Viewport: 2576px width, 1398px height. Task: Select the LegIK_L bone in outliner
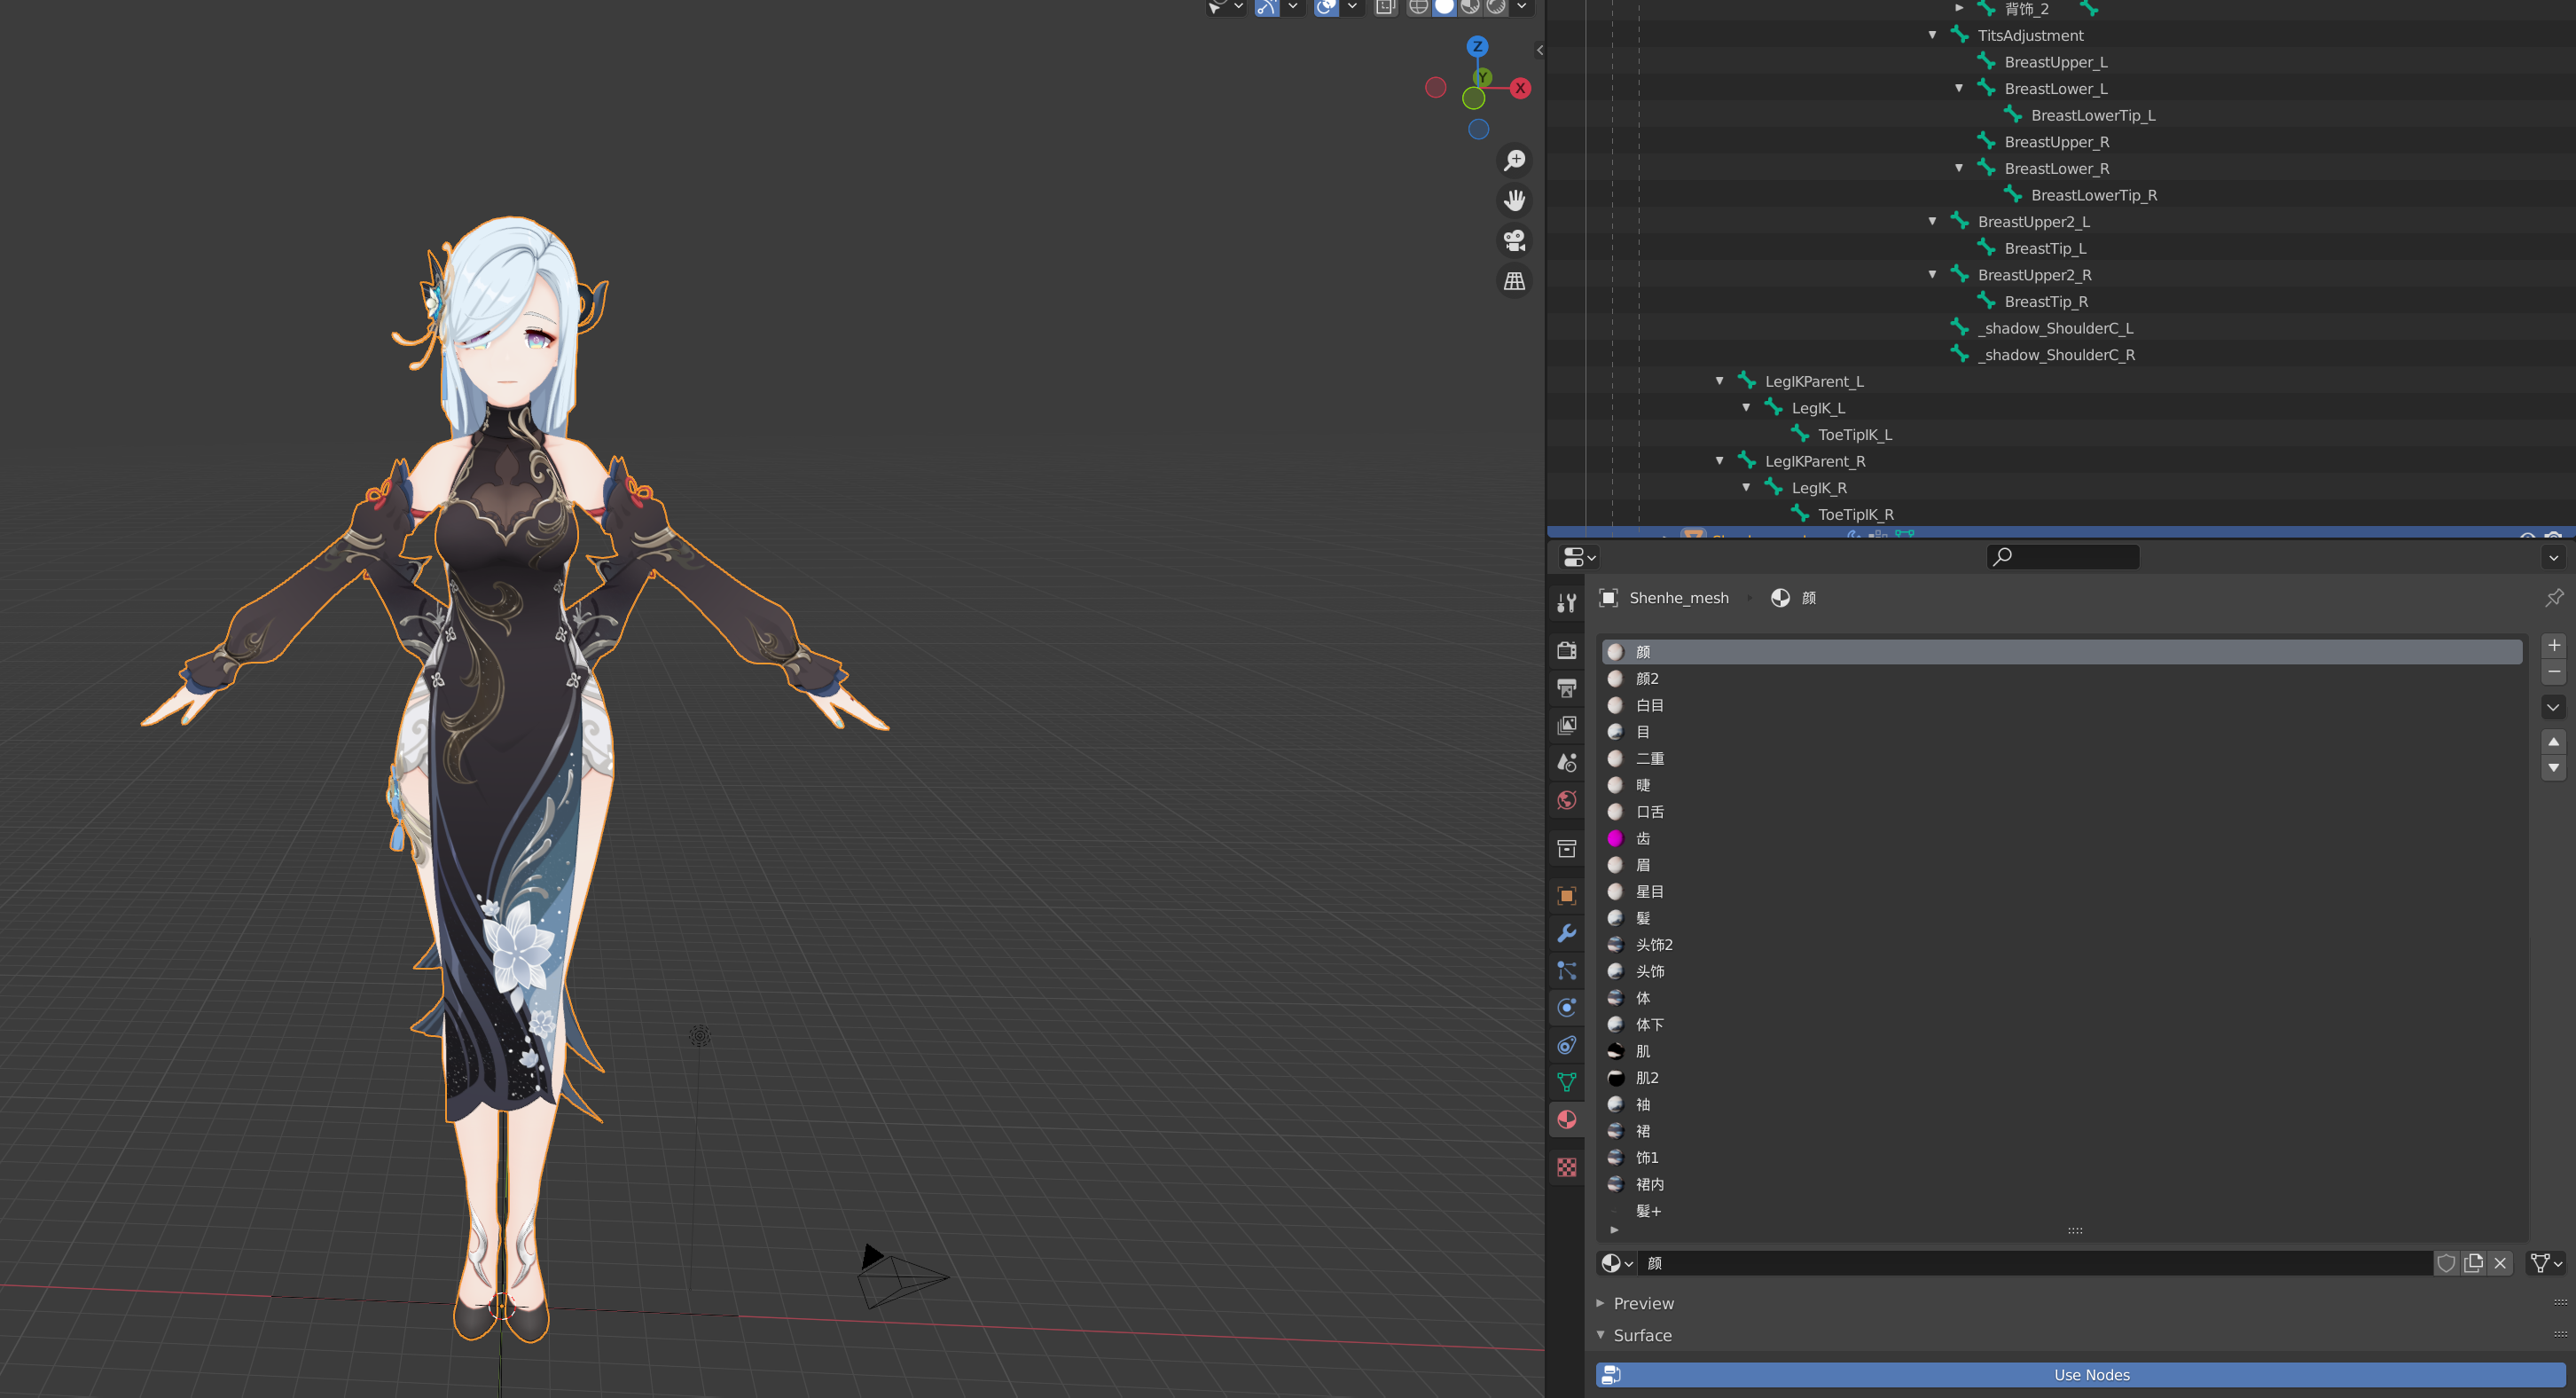[x=1817, y=408]
